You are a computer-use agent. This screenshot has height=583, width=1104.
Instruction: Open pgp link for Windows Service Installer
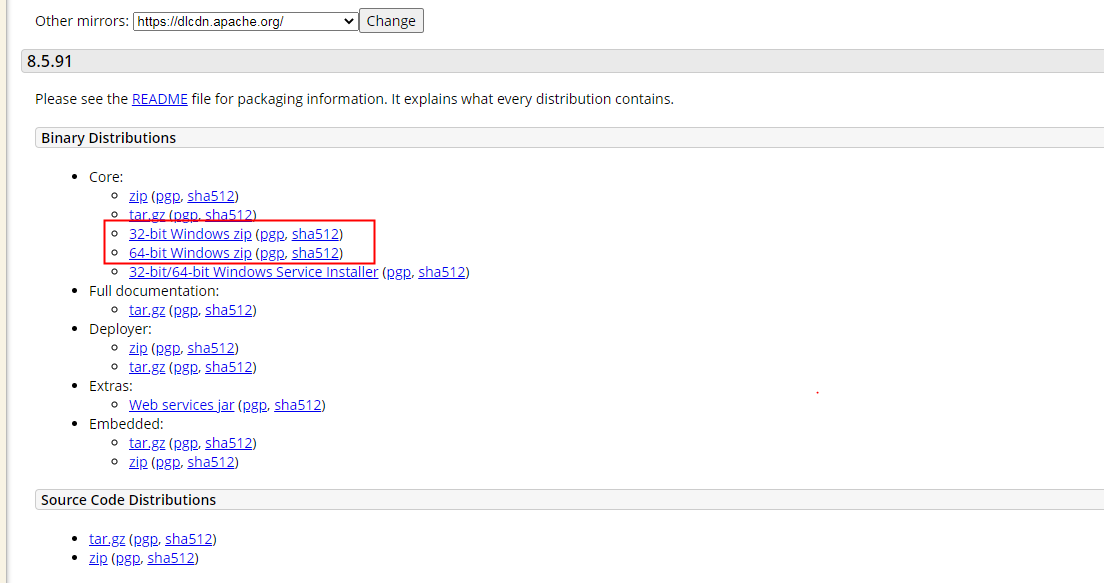[x=398, y=272]
